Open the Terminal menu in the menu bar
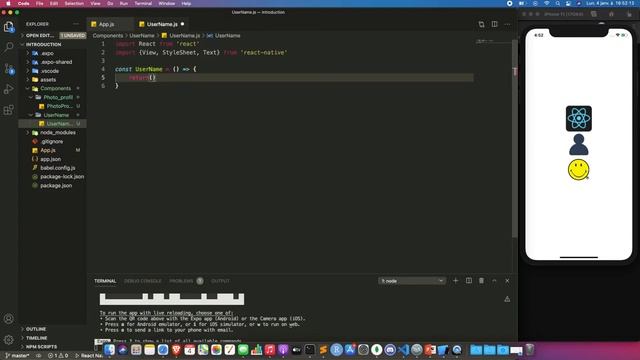The image size is (640, 360). 143,3
